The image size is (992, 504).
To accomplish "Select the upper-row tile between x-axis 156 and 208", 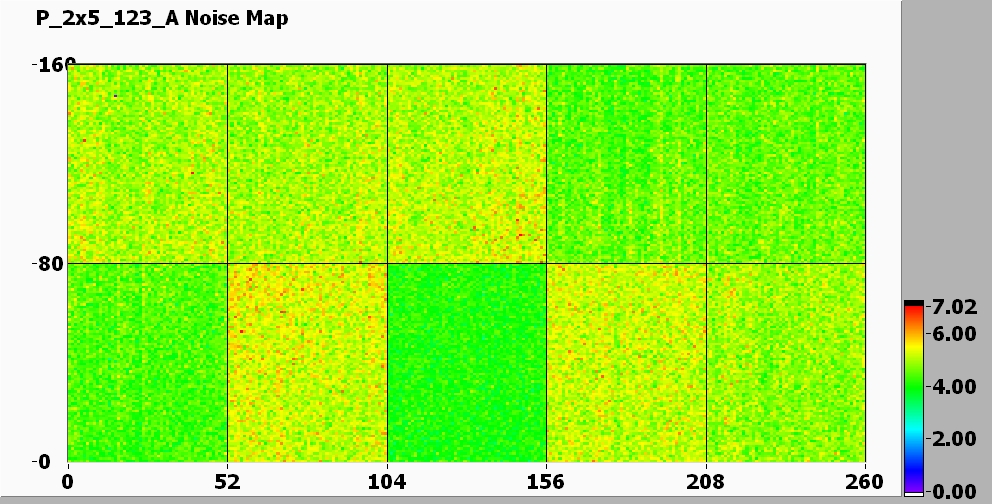I will click(626, 164).
